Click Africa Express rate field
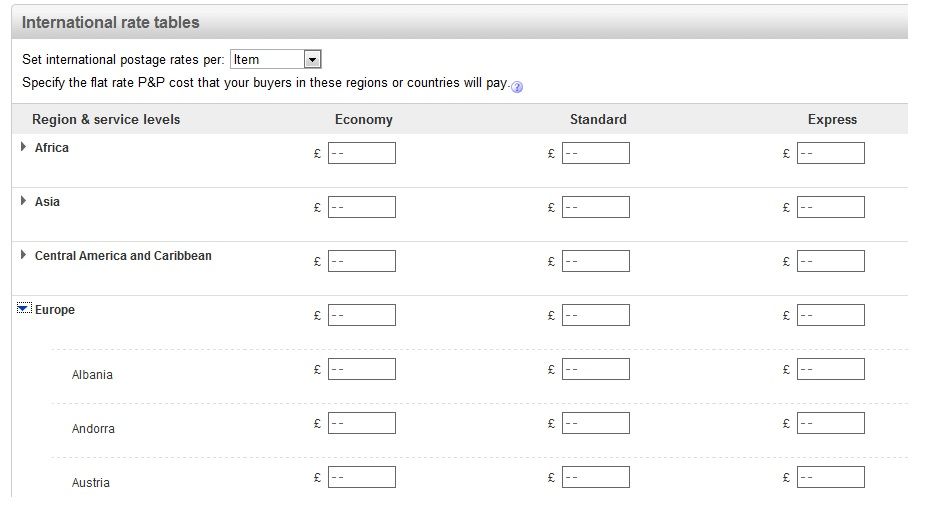This screenshot has width=936, height=526. coord(830,153)
